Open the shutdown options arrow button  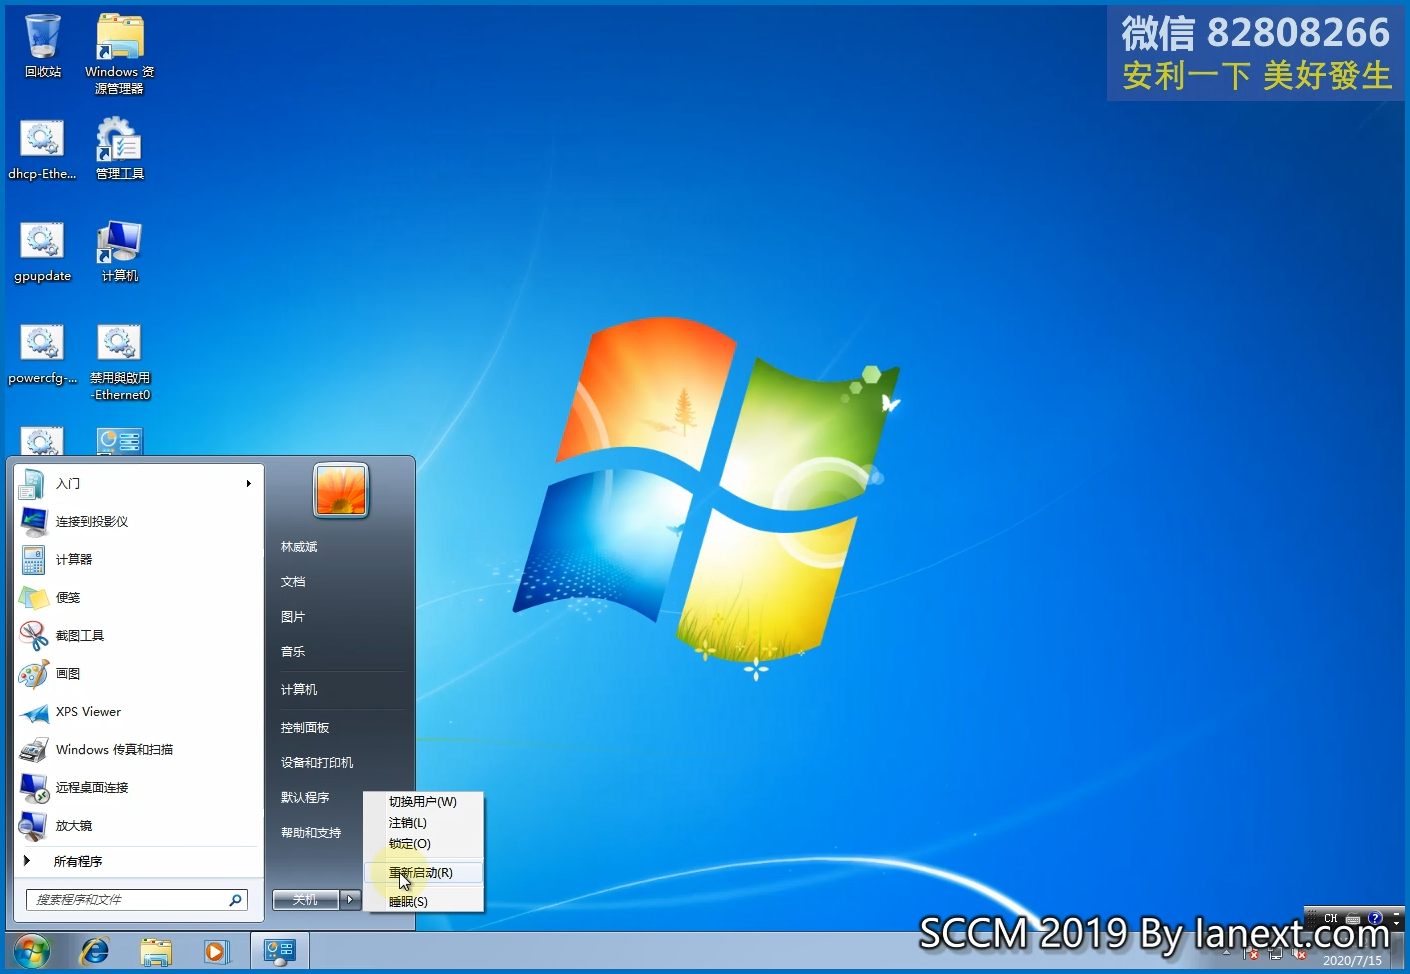350,899
